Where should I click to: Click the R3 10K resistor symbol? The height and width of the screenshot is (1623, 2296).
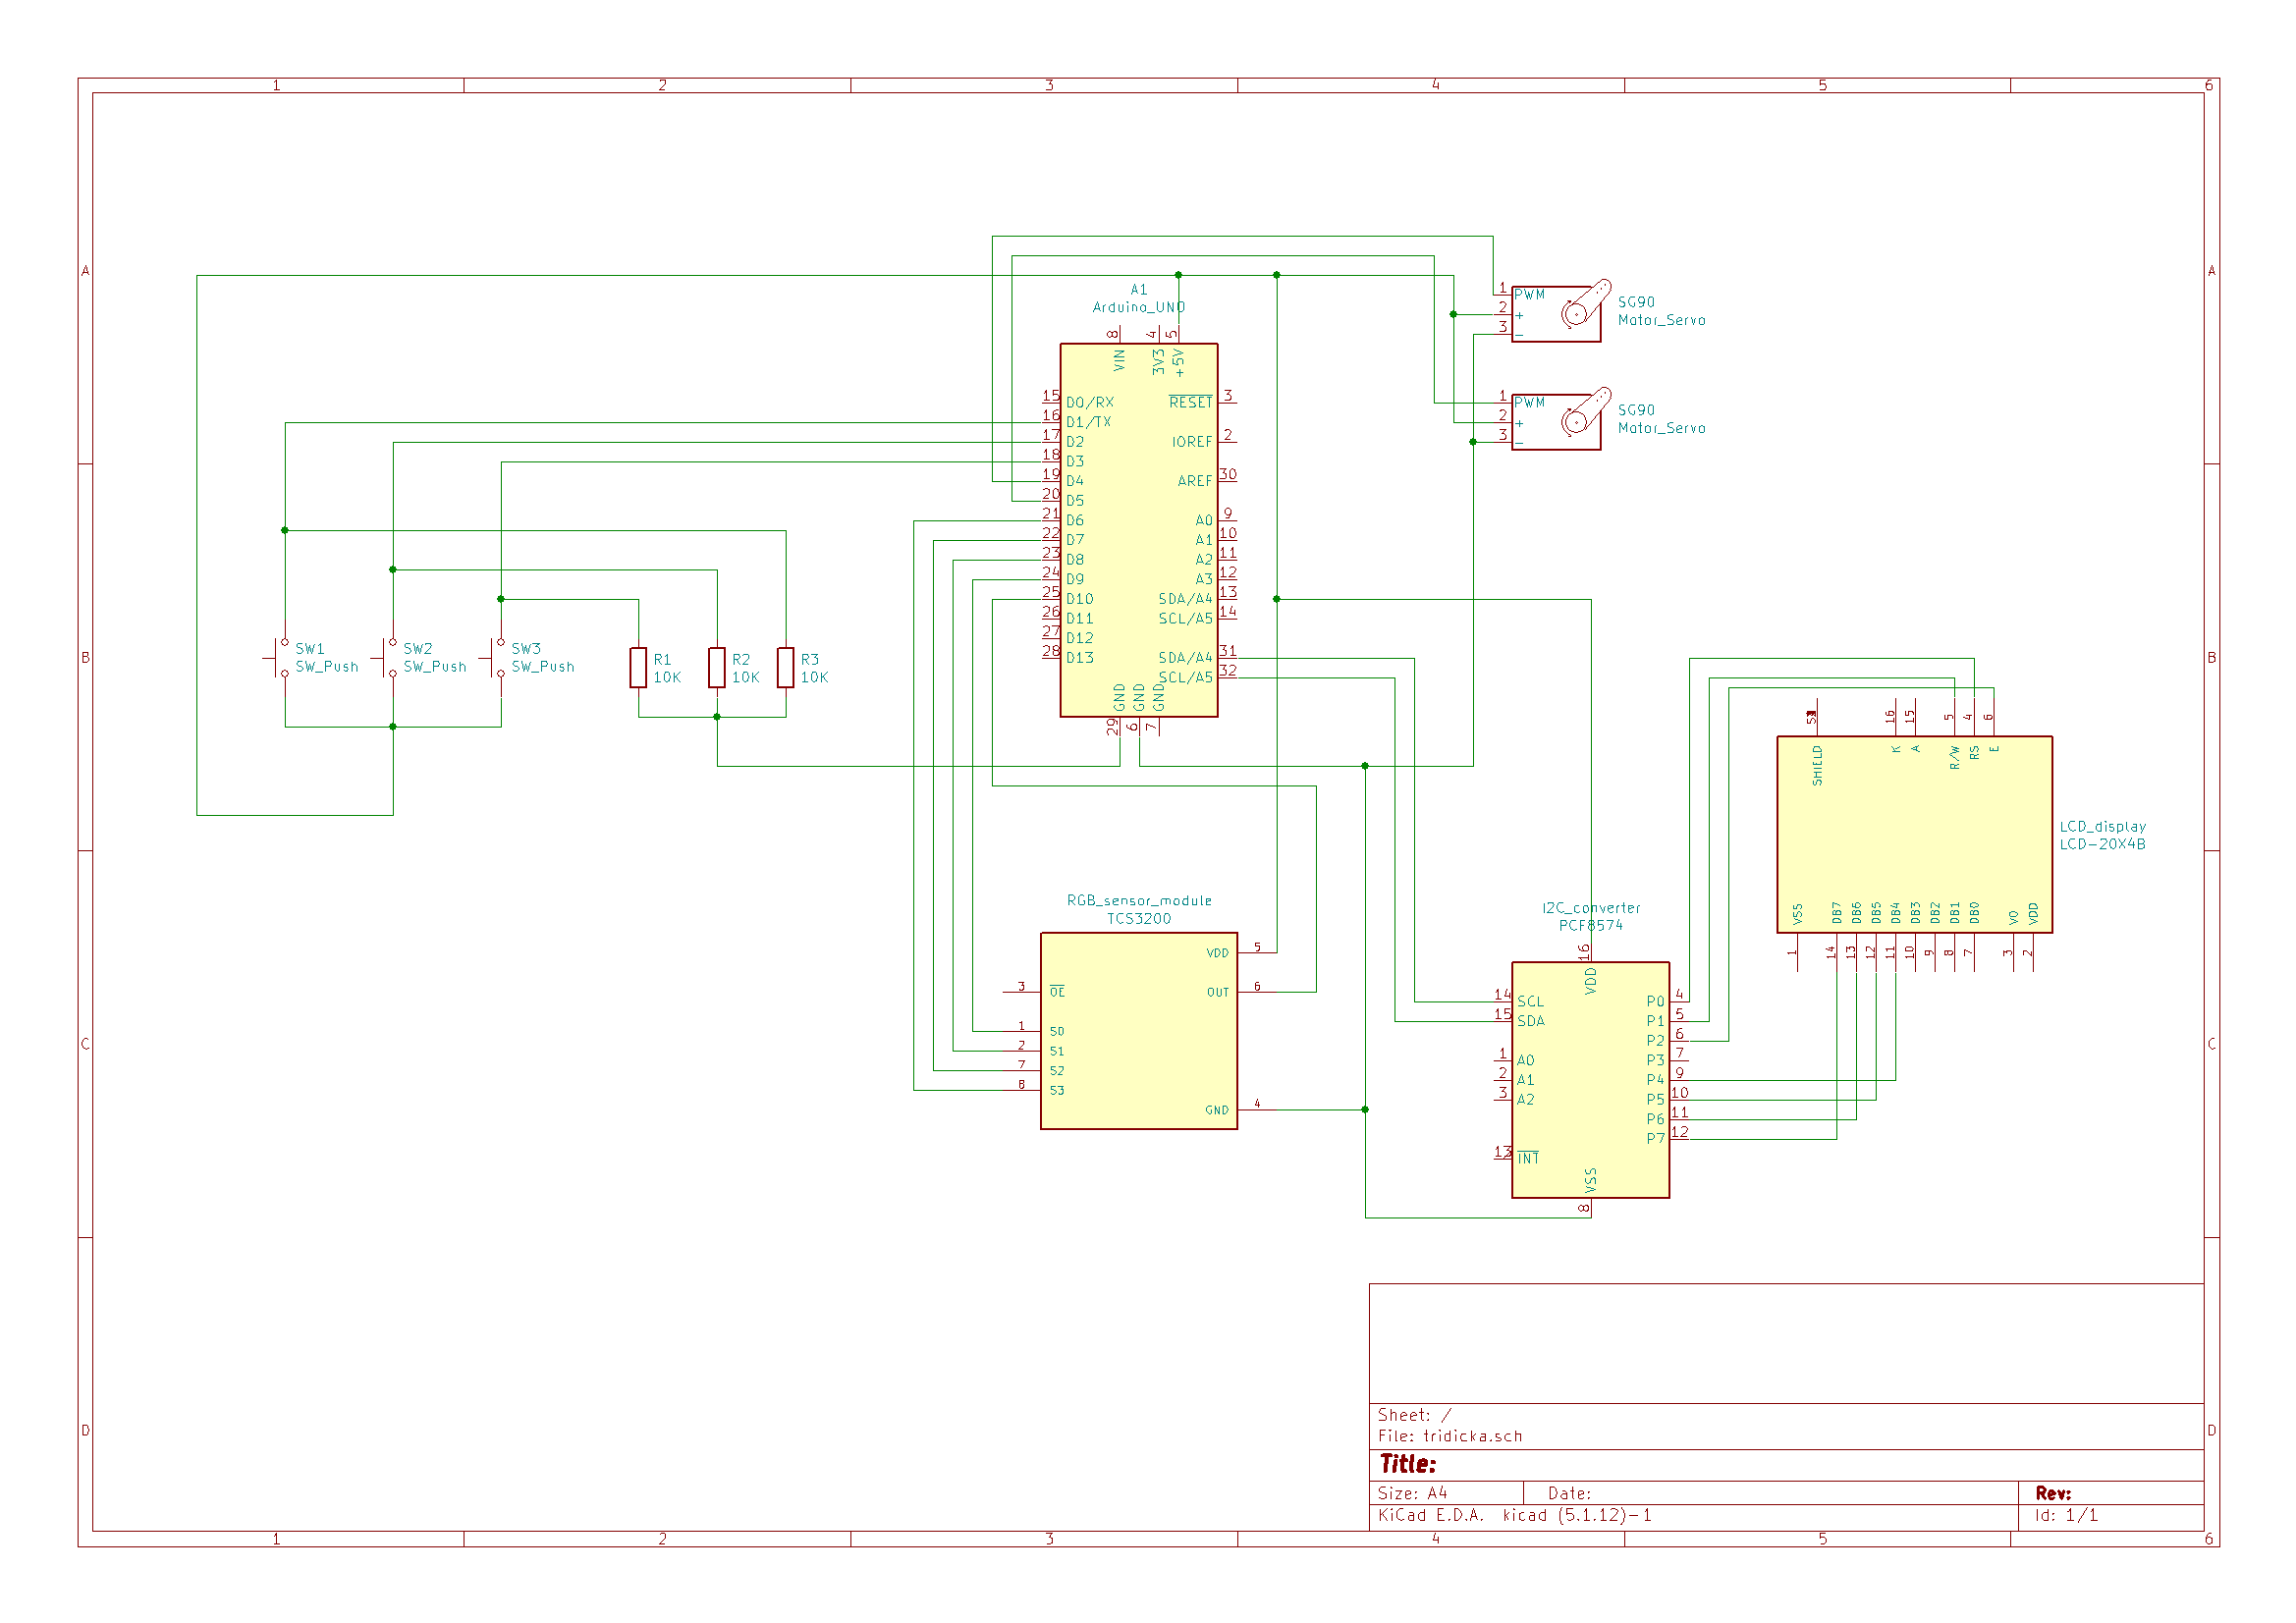(x=786, y=668)
